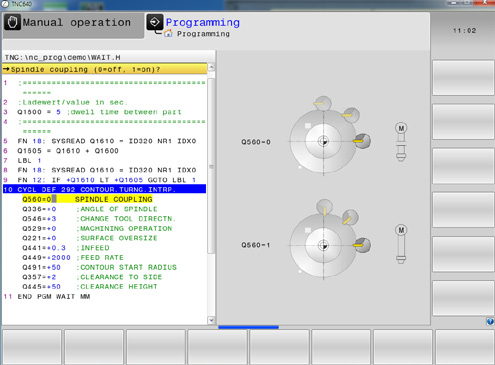
Task: Click parameter Q491=+50 CONTOUR START RADIUS
Action: coord(99,267)
